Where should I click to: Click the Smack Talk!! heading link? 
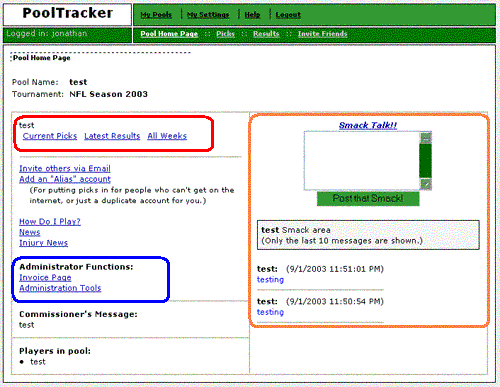pyautogui.click(x=368, y=126)
